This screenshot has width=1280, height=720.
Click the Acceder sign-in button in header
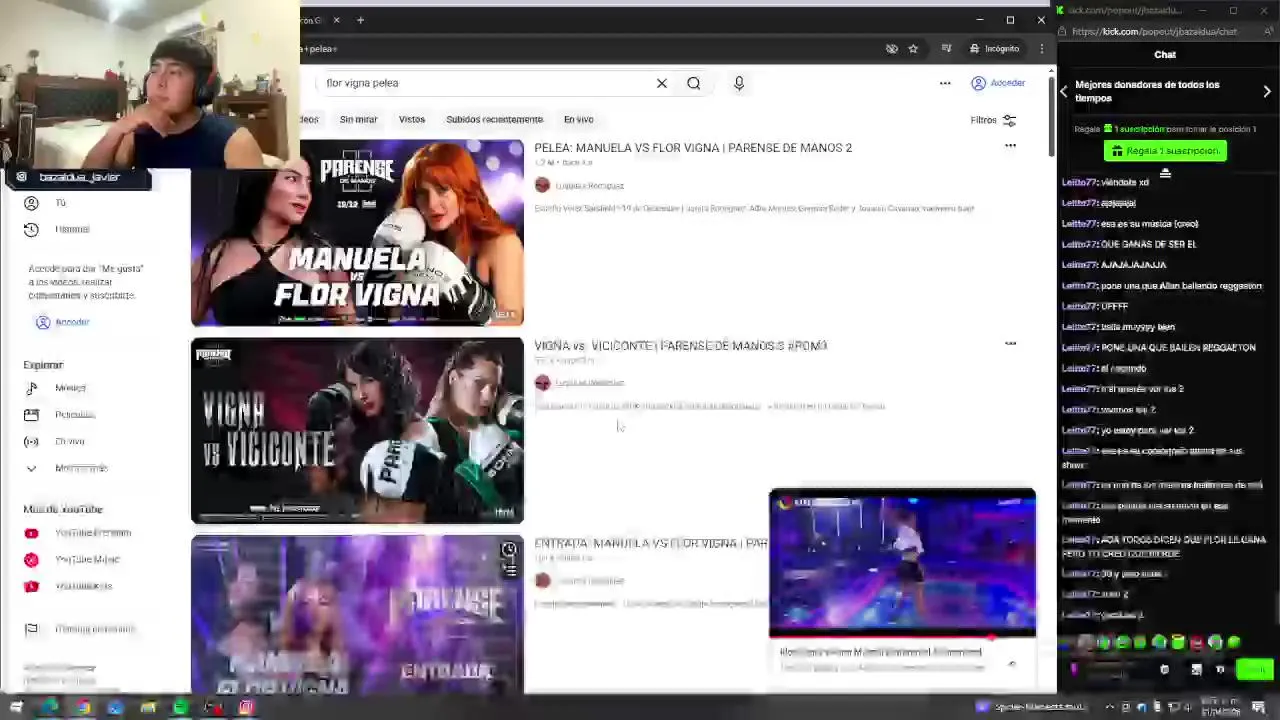coord(998,83)
